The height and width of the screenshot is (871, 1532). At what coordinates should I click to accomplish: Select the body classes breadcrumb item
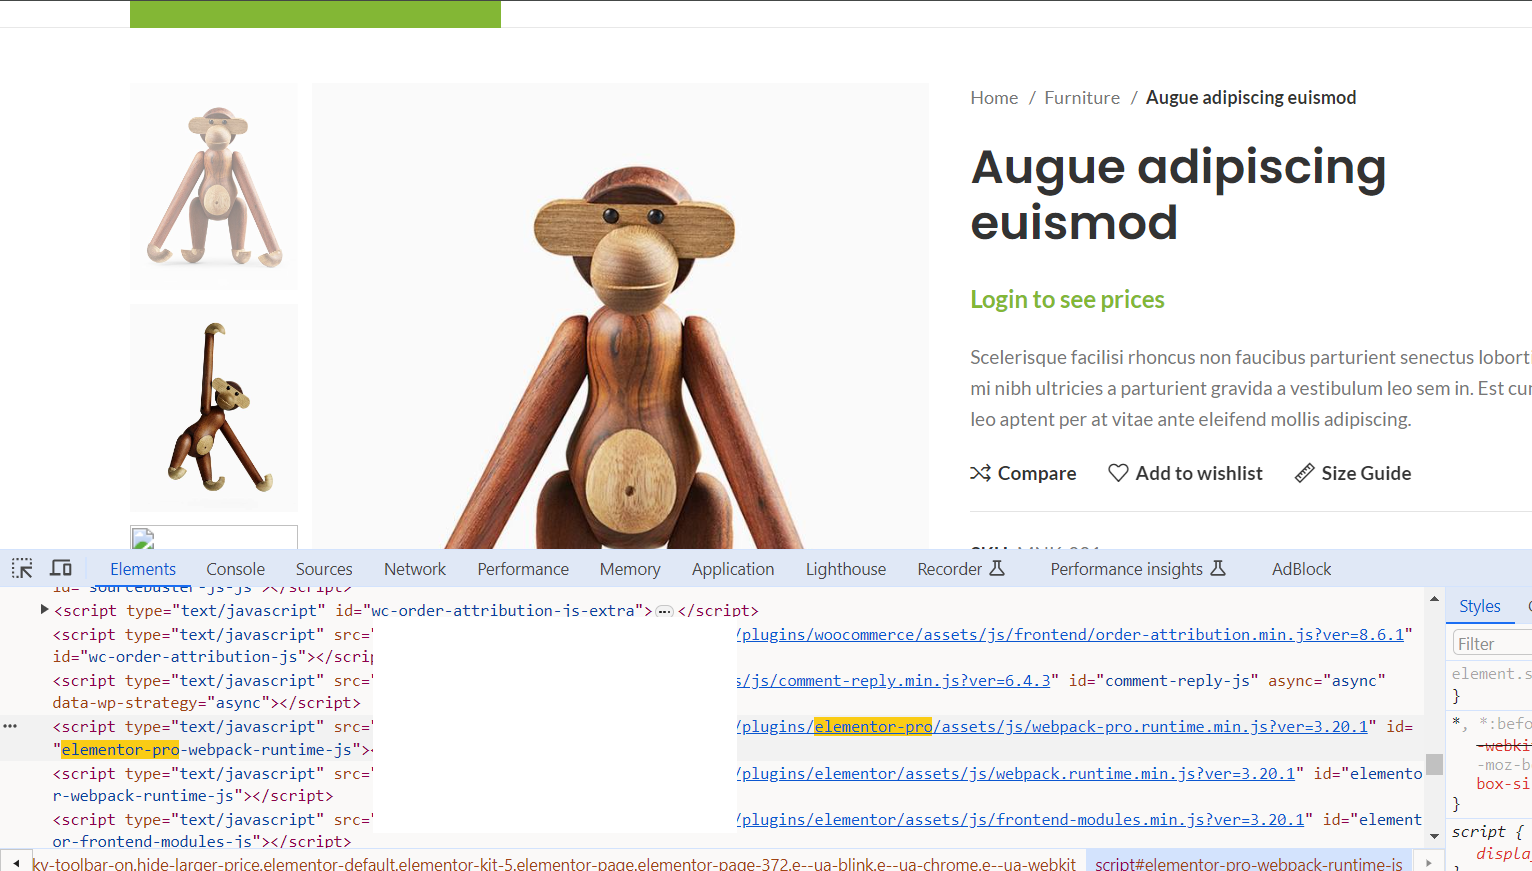(x=554, y=863)
